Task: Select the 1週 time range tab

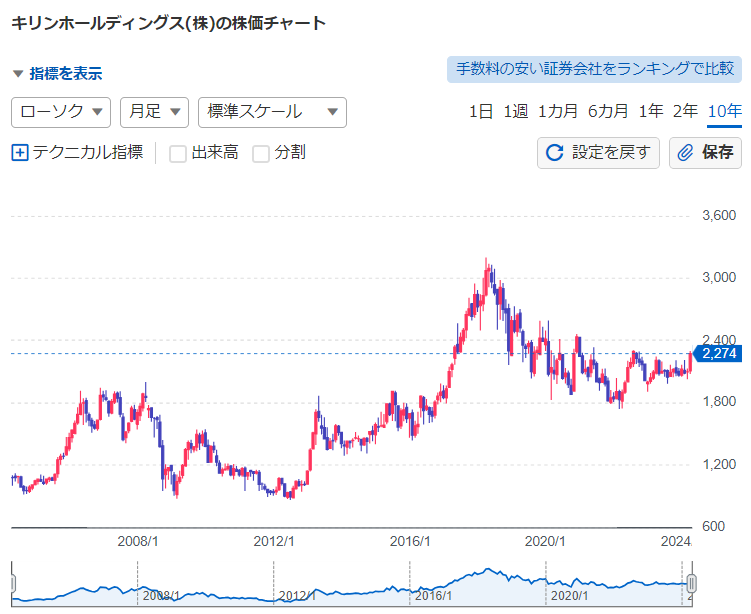Action: [515, 112]
